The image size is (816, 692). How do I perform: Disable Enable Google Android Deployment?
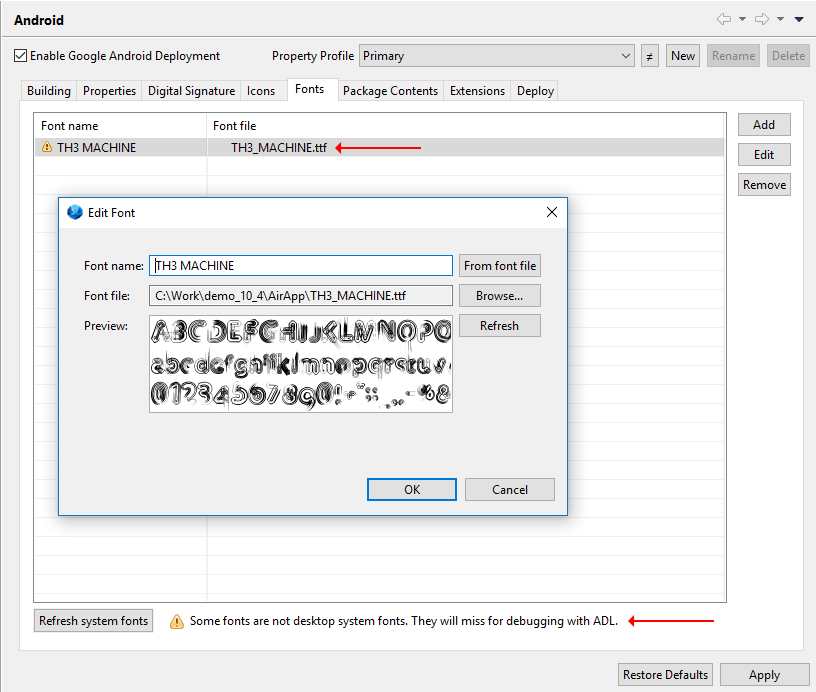(21, 55)
